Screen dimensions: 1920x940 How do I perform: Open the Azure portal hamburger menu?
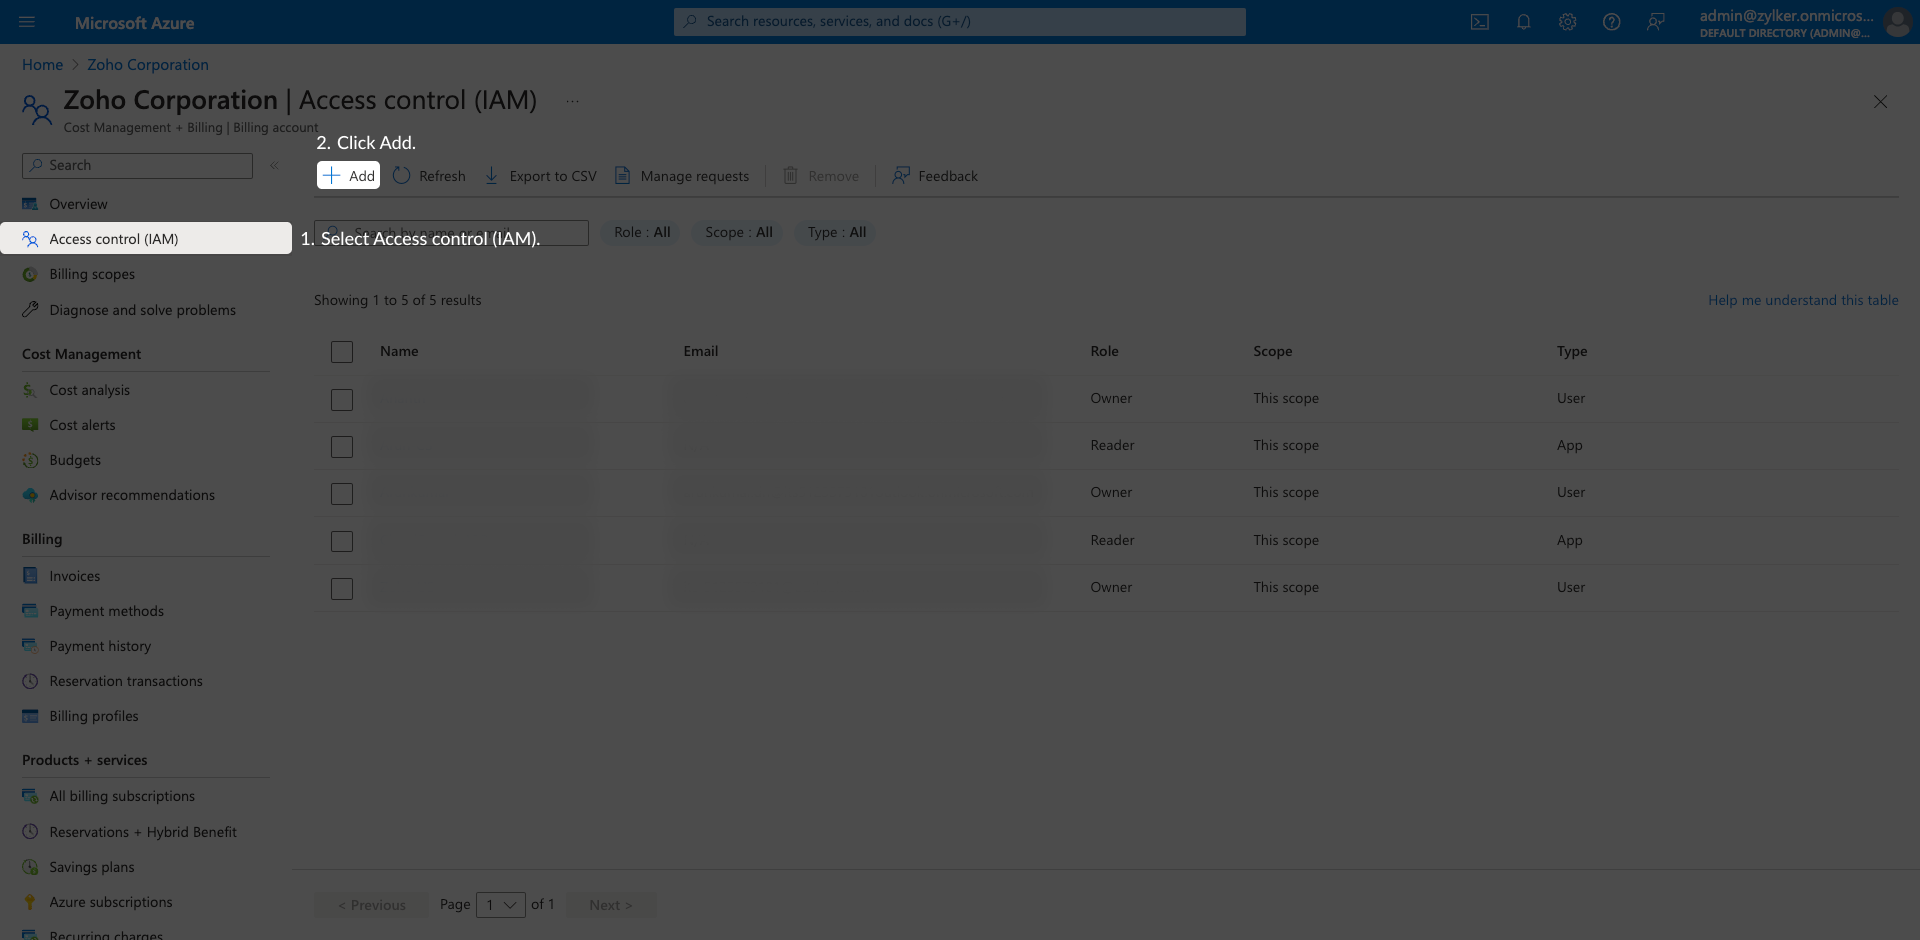click(x=27, y=22)
